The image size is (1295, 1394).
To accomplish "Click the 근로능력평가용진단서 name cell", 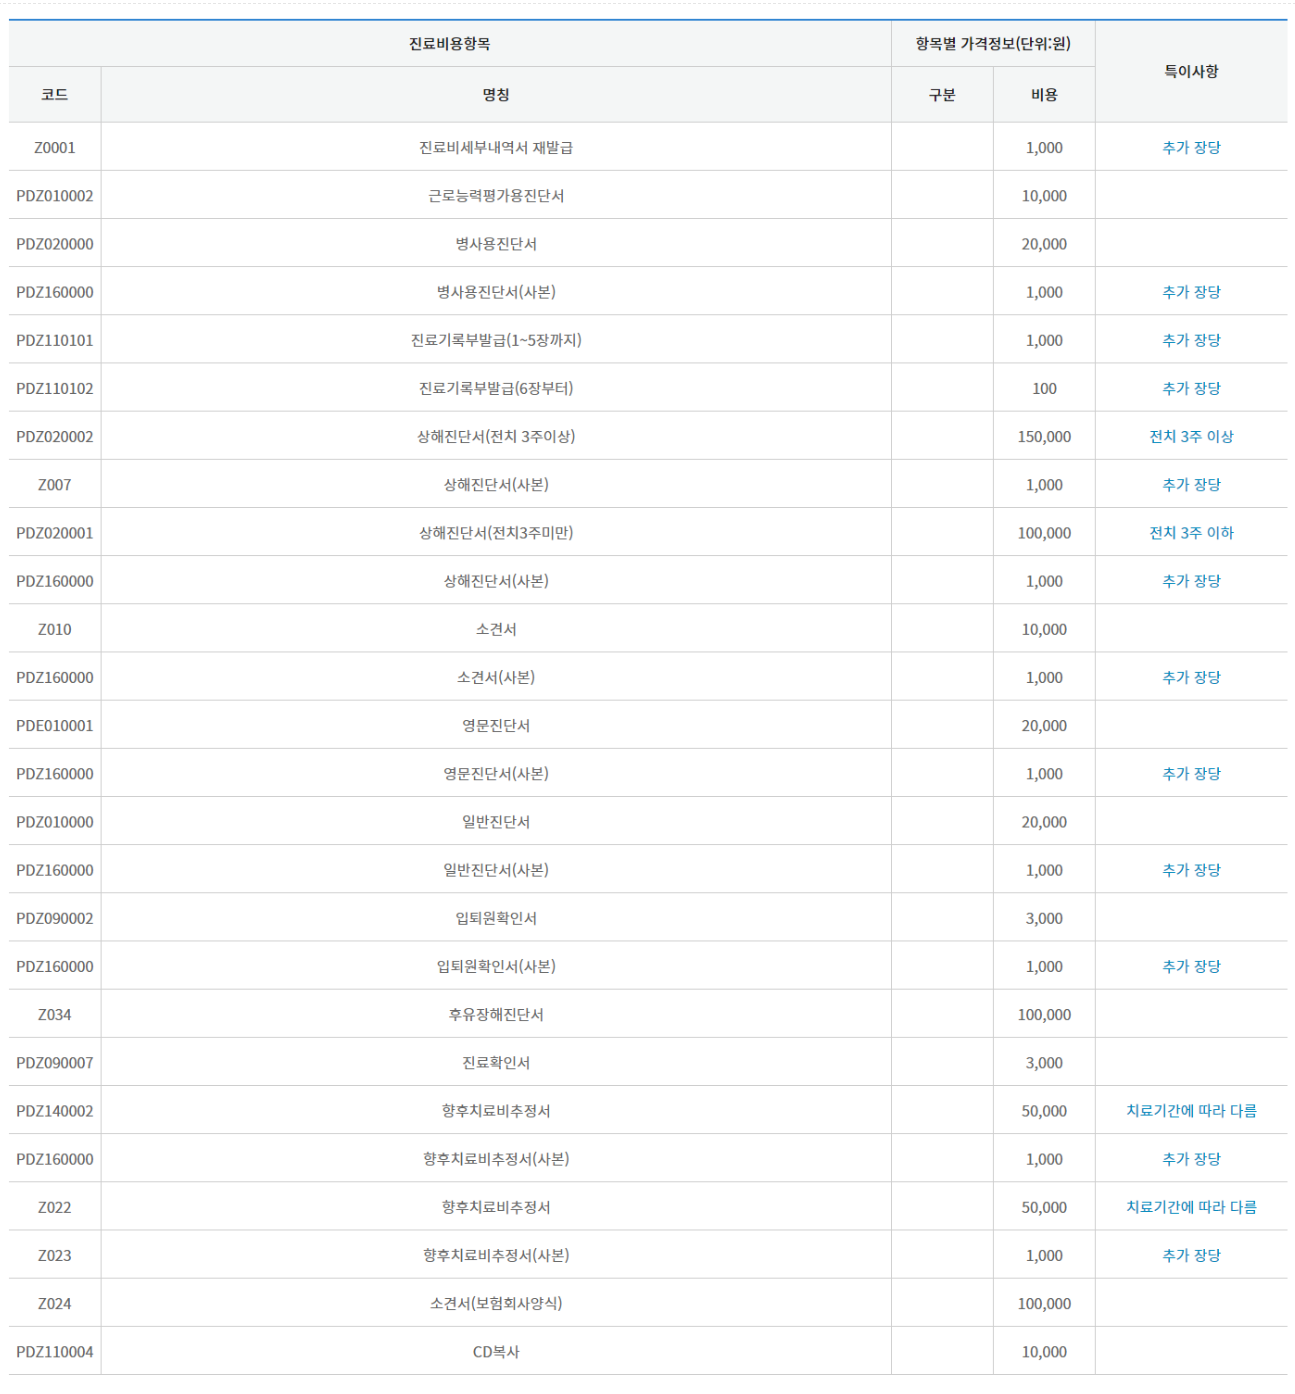I will pos(496,195).
